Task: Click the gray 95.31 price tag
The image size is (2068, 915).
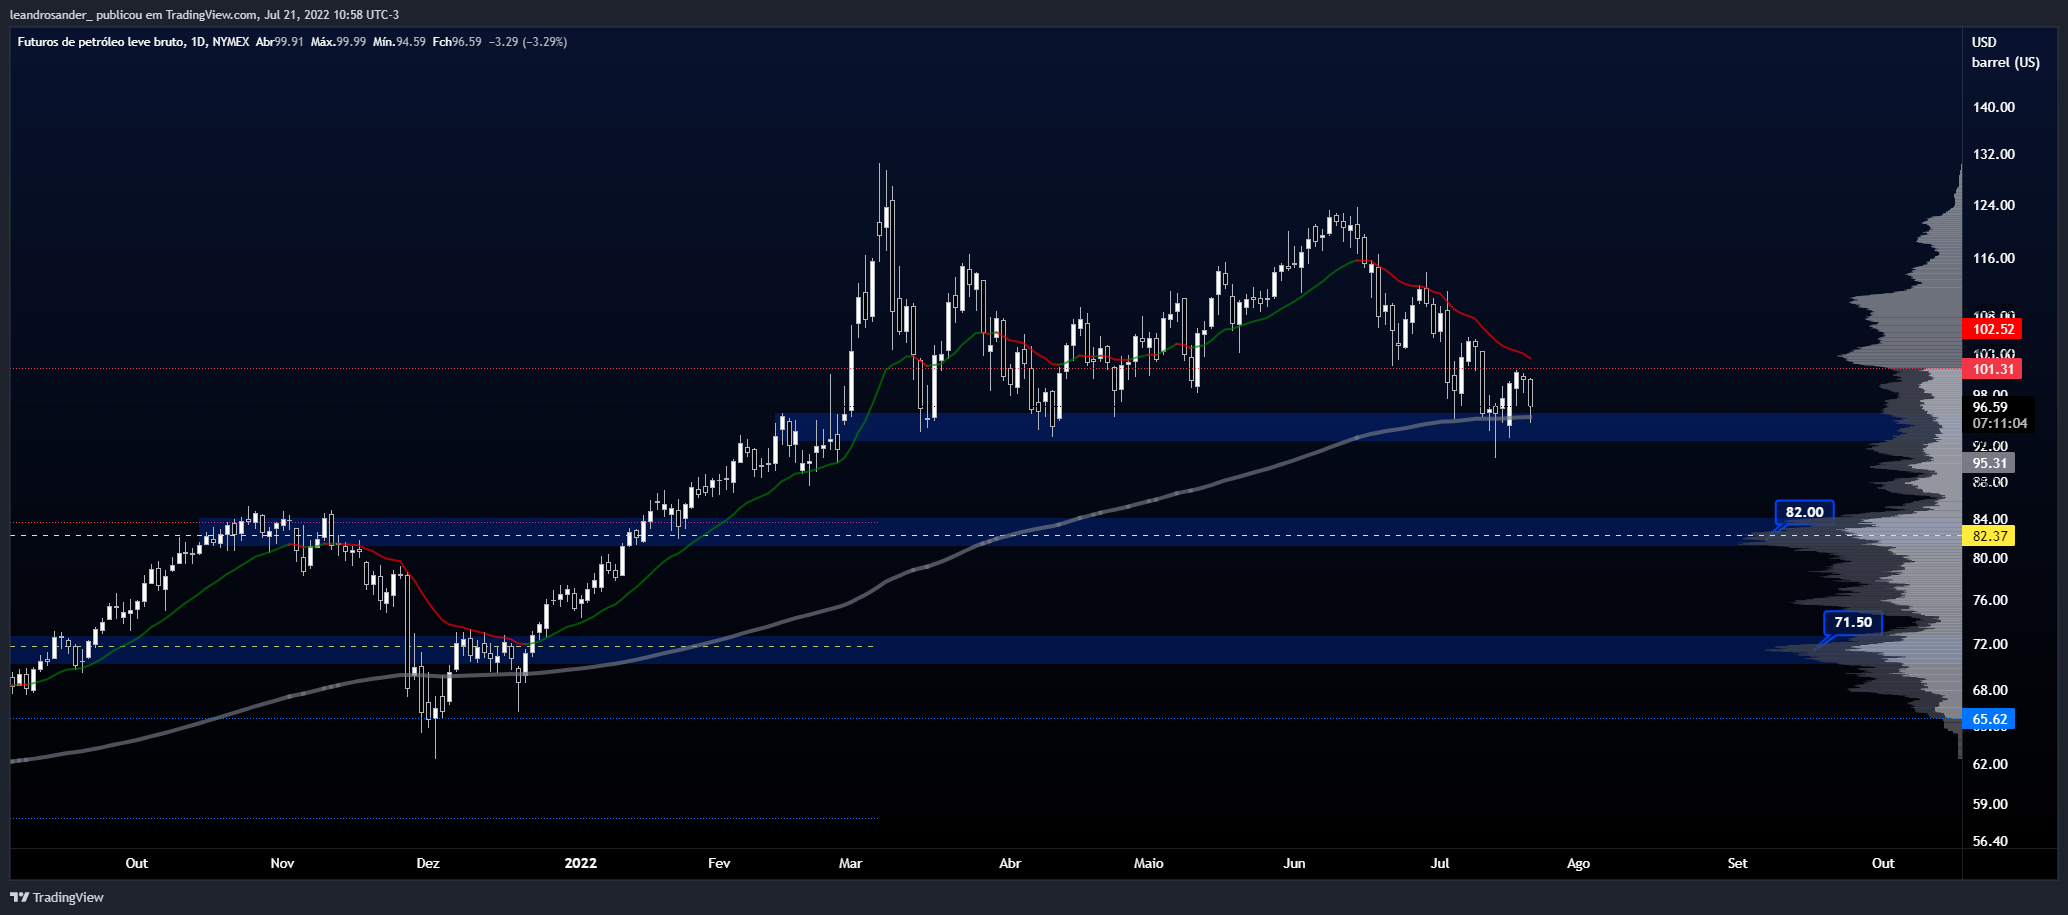Action: point(1989,463)
